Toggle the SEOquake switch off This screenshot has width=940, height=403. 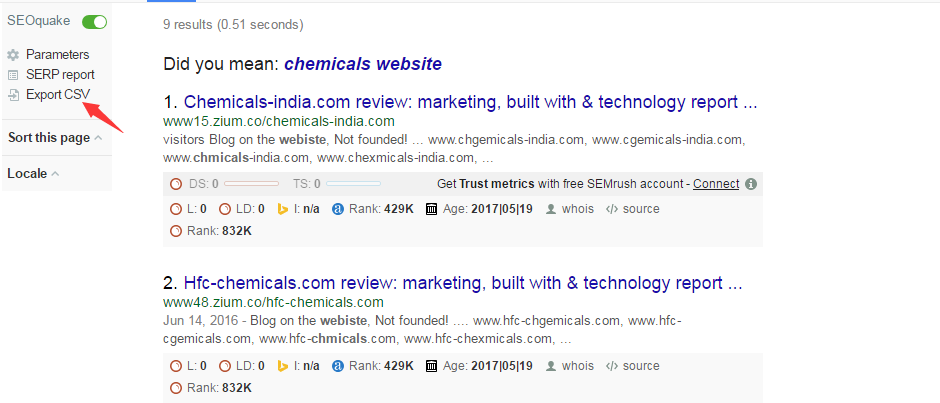coord(95,22)
